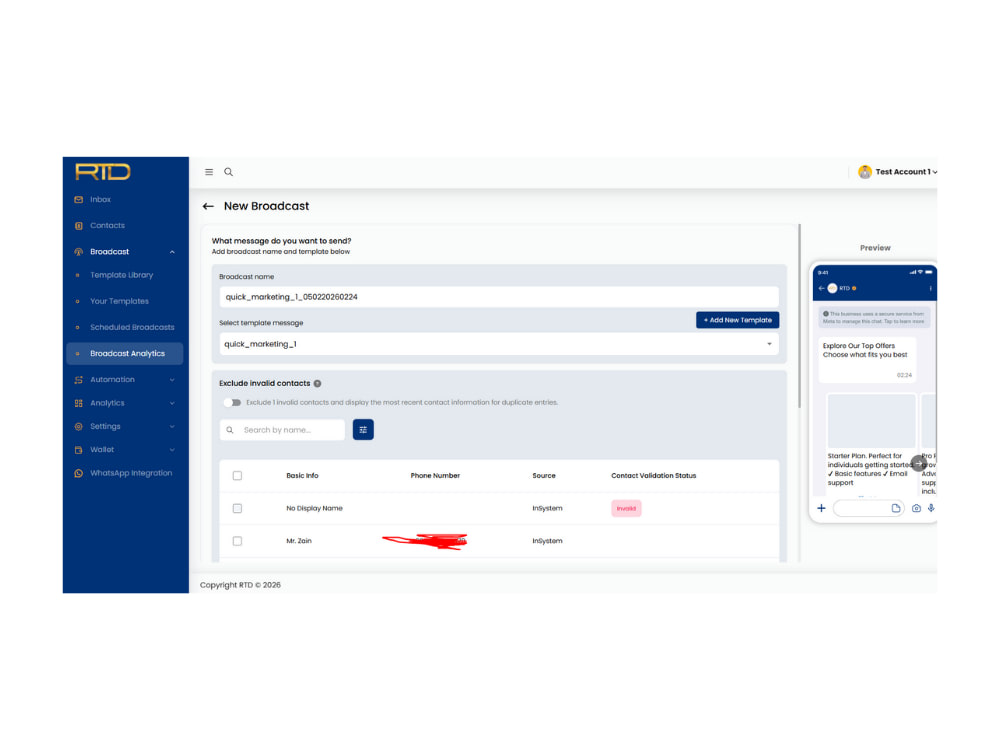Open the contact filter sliders button
Screen dimensions: 1000x750
[363, 430]
